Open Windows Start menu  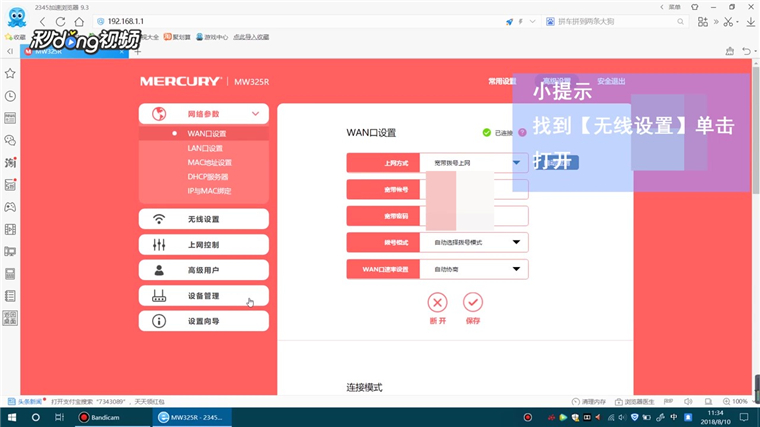(x=12, y=417)
